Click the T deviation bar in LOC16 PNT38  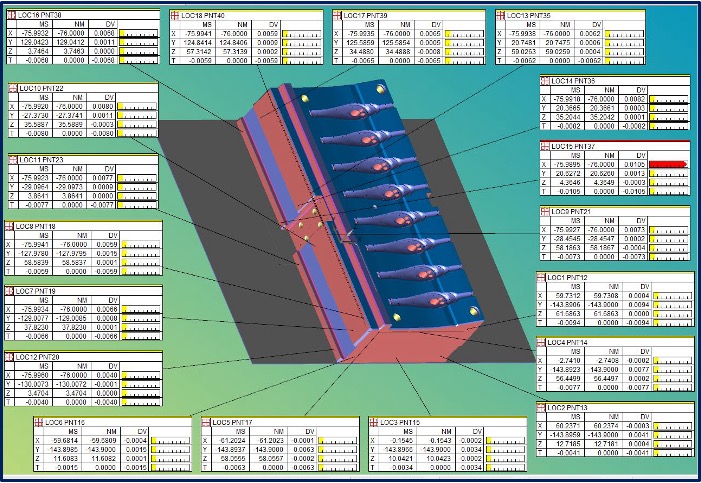pos(139,60)
